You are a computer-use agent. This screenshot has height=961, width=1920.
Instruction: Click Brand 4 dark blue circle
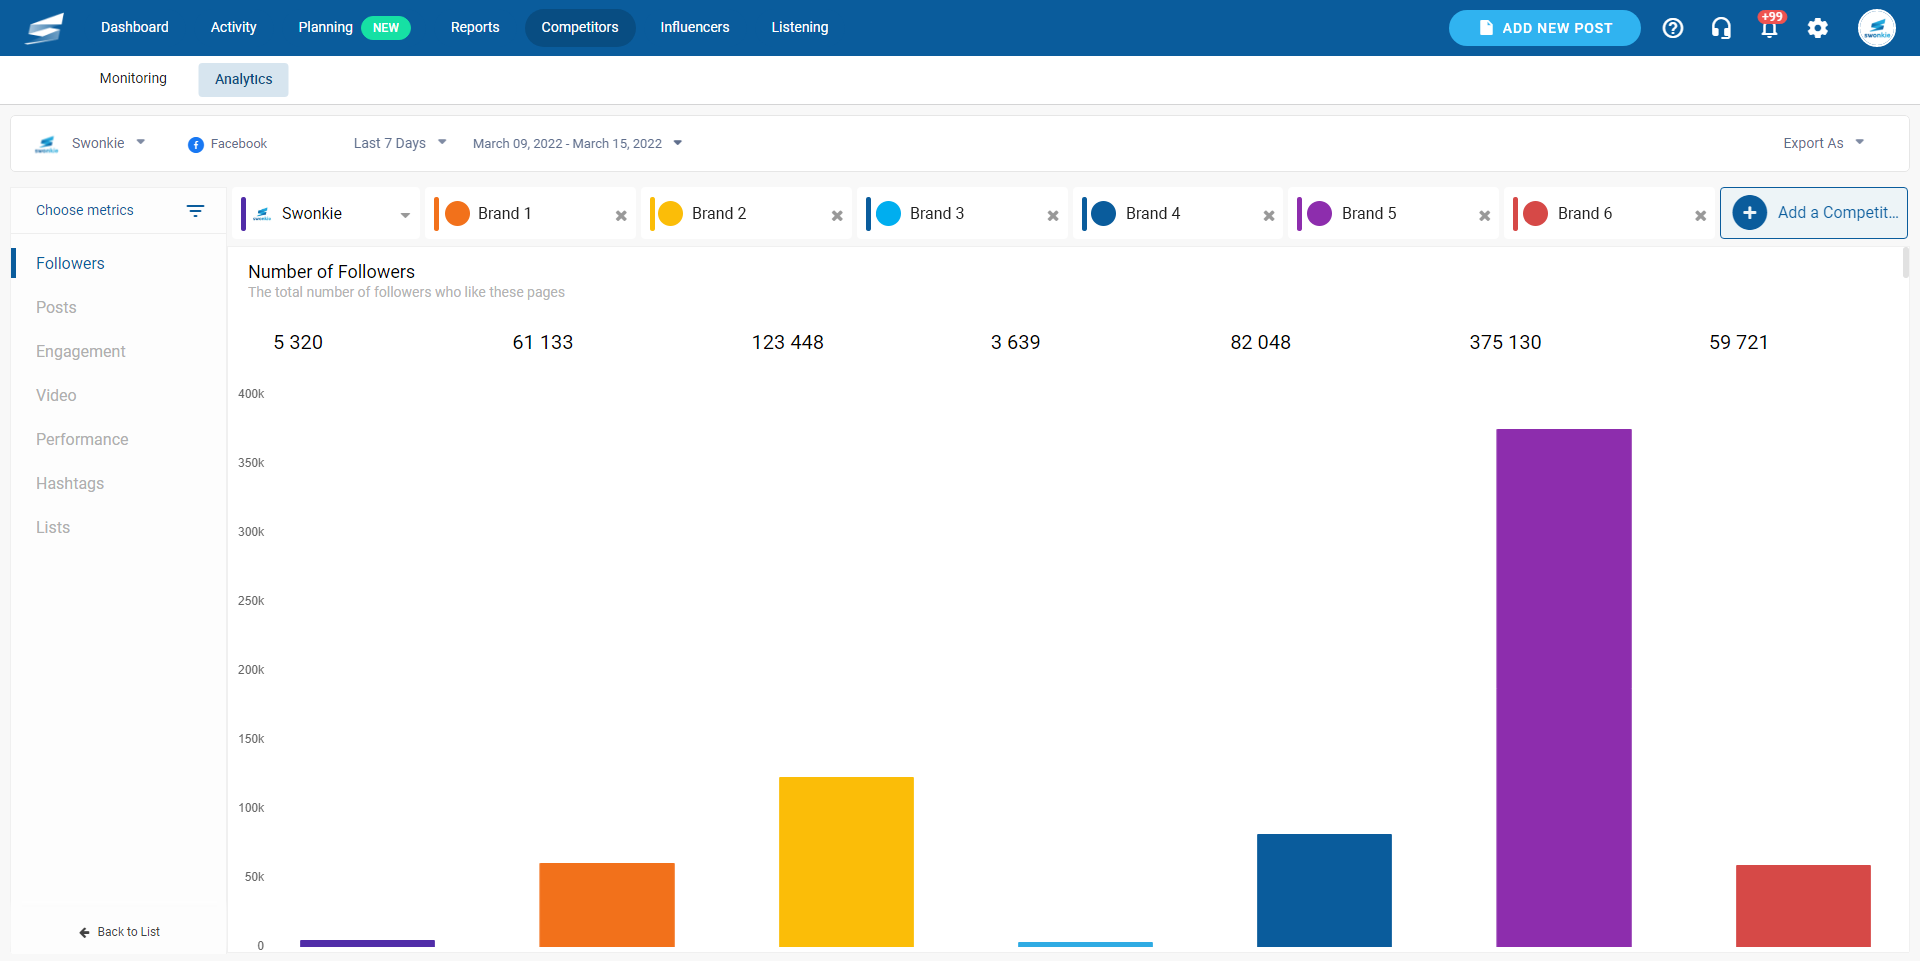coord(1104,214)
